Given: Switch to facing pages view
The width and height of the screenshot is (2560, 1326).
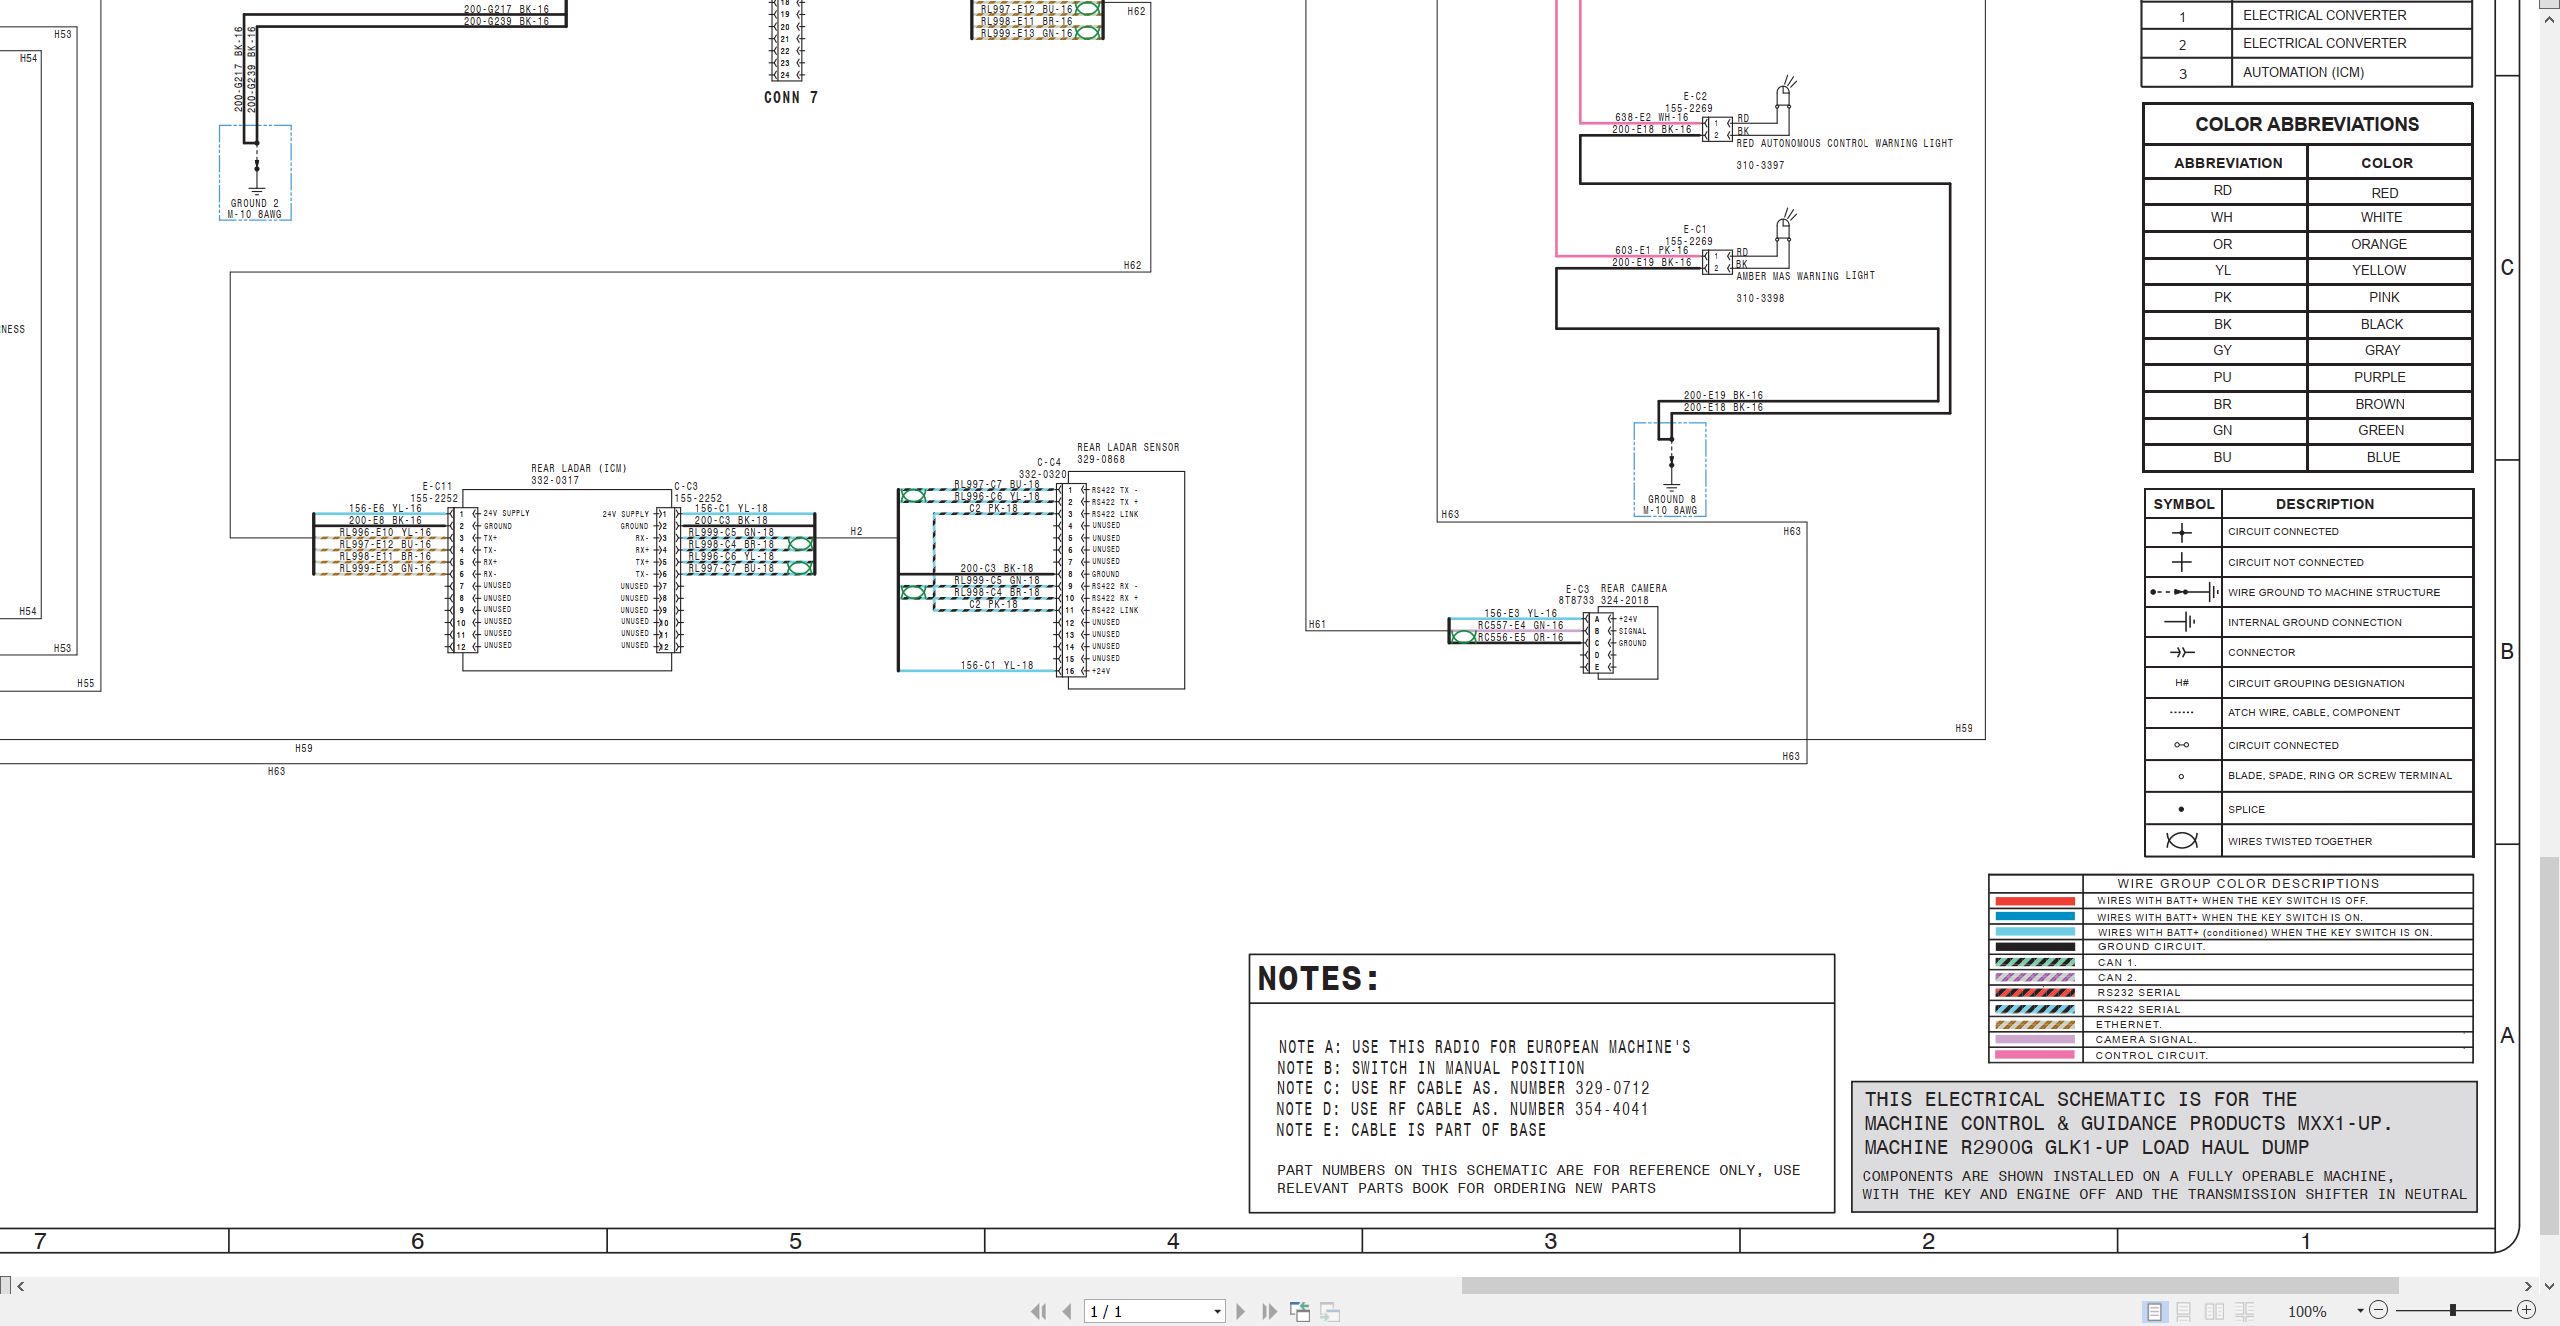Looking at the screenshot, I should tap(2215, 1311).
